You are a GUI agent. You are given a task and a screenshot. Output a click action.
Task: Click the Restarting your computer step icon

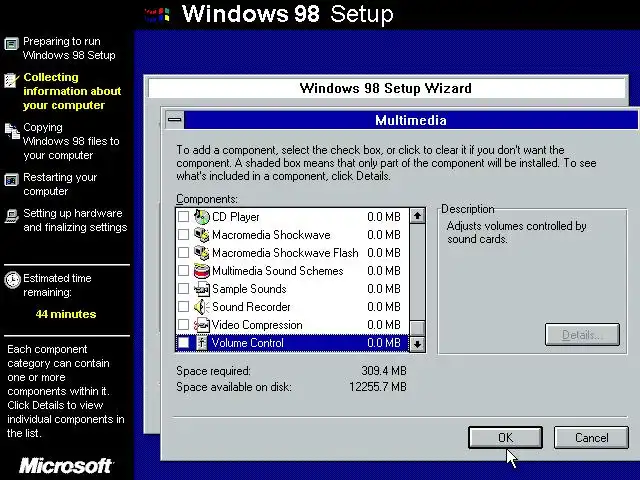click(x=11, y=180)
